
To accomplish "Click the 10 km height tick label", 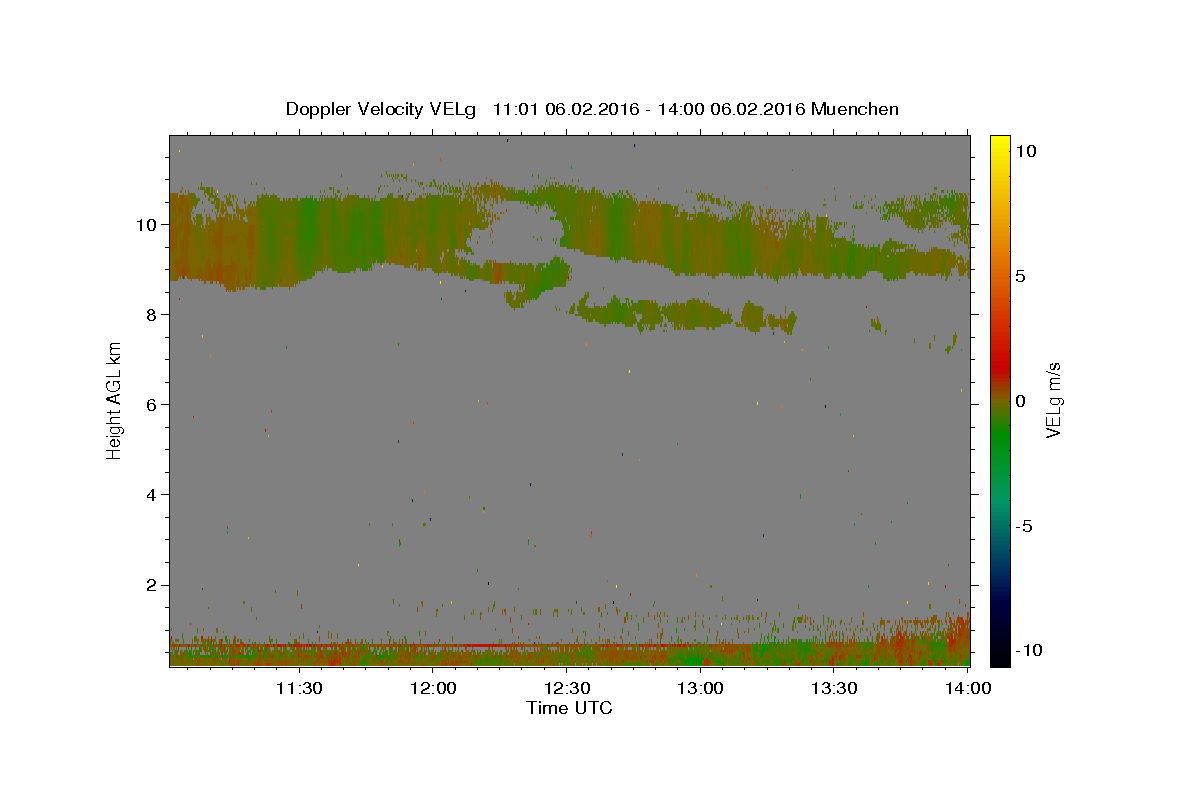I will point(147,224).
